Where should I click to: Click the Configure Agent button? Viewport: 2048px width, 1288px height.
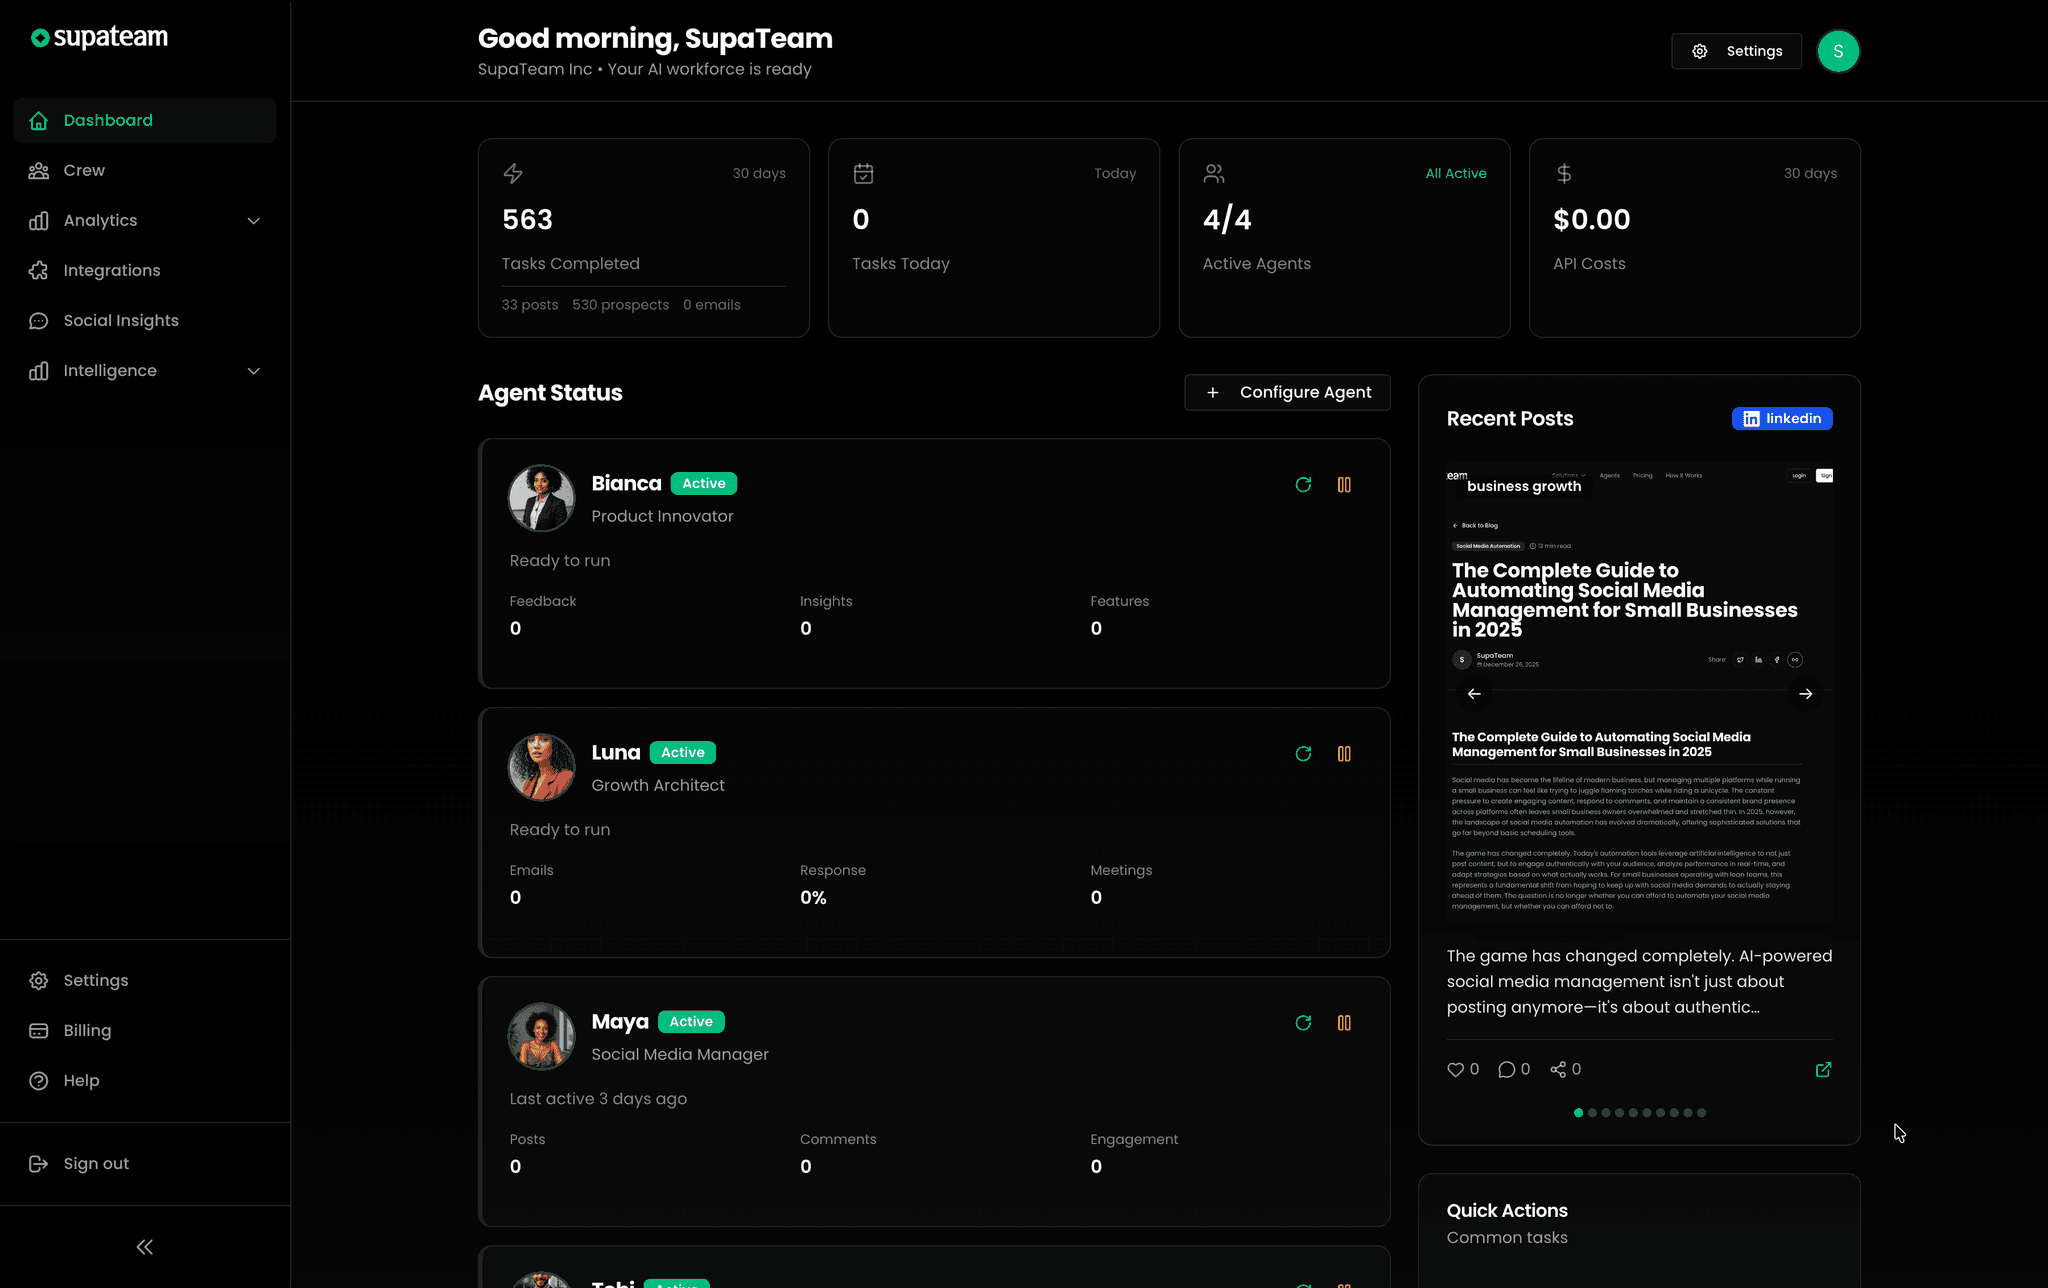coord(1287,392)
